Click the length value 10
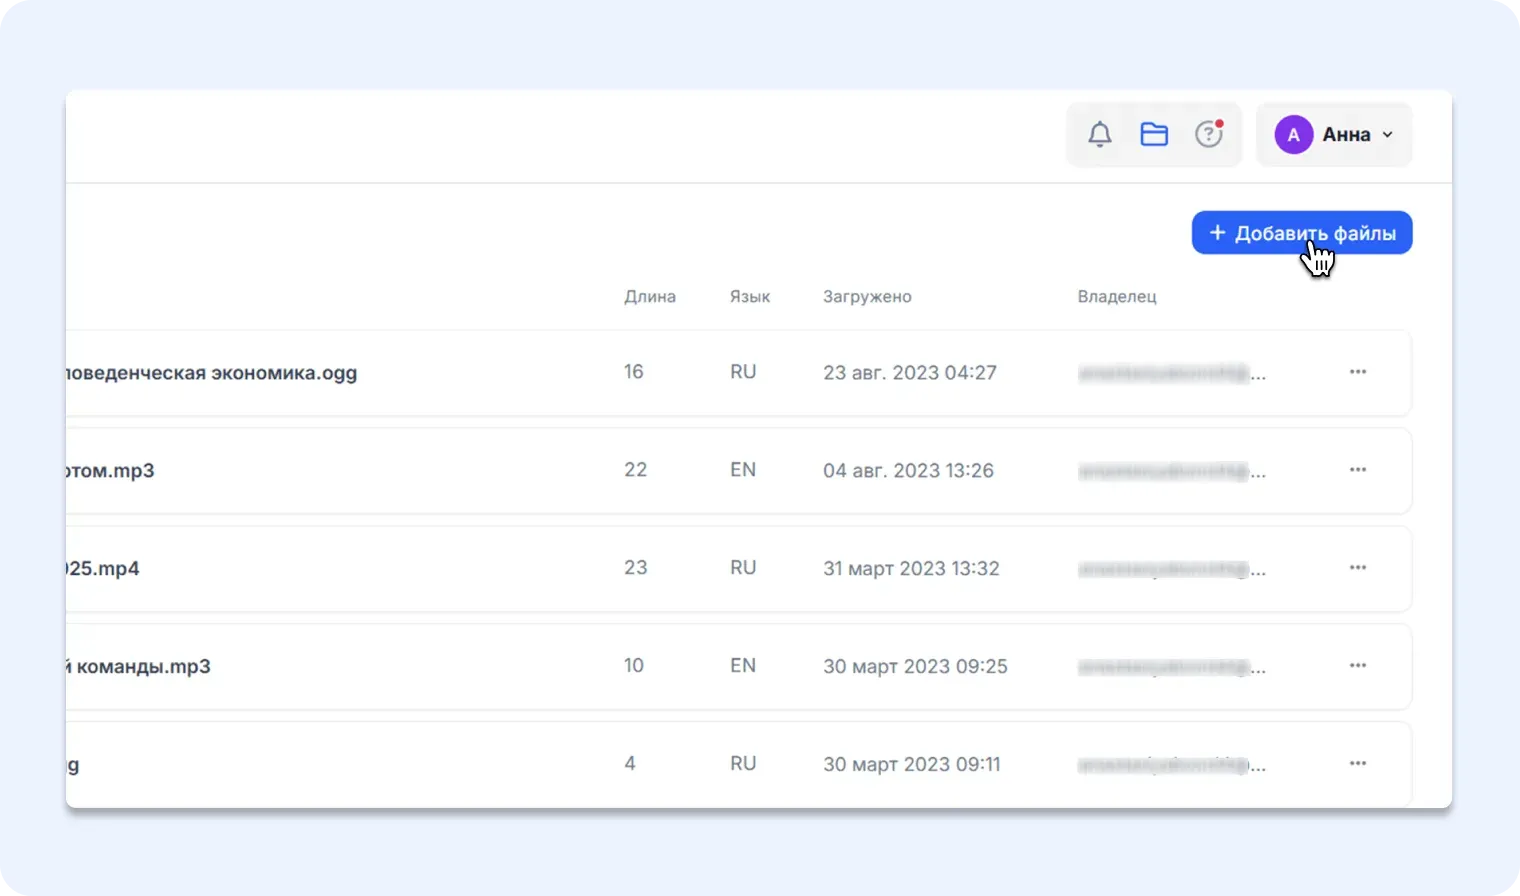This screenshot has width=1520, height=896. [x=634, y=666]
